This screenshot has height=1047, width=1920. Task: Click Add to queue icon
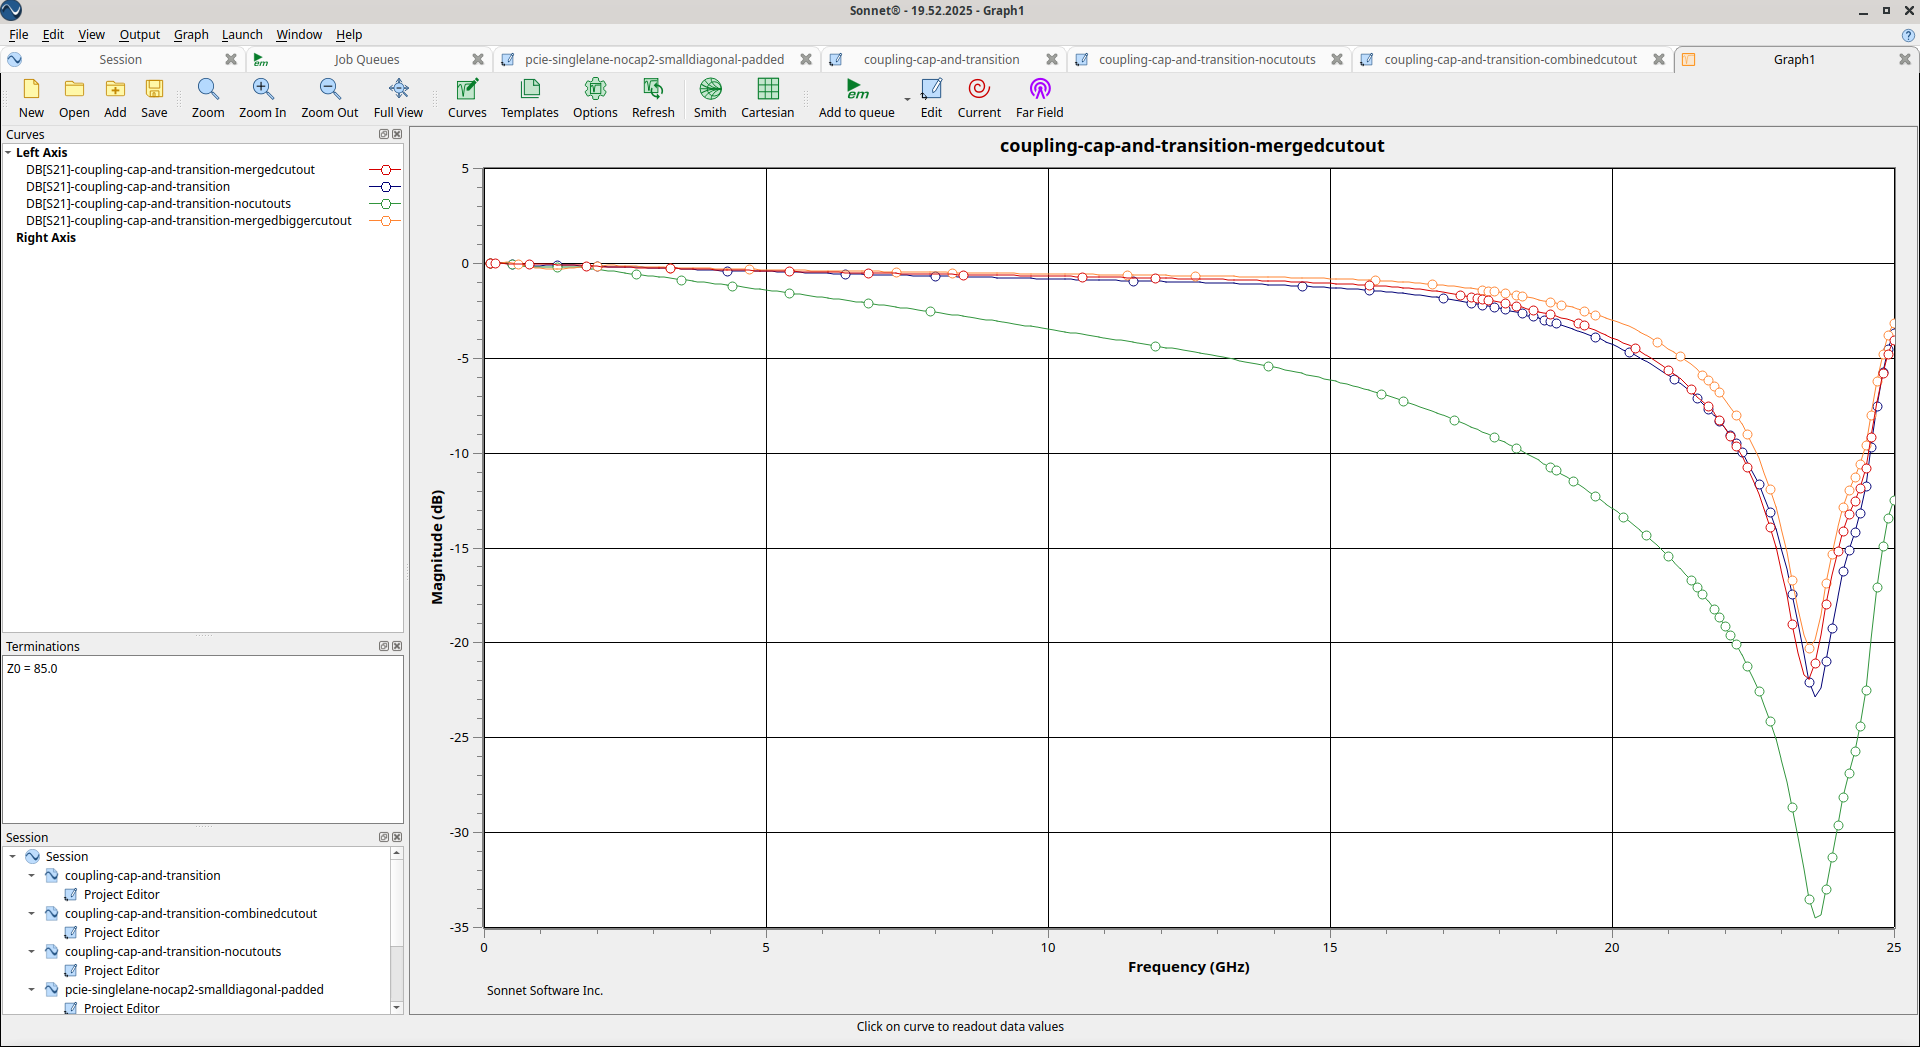click(856, 98)
